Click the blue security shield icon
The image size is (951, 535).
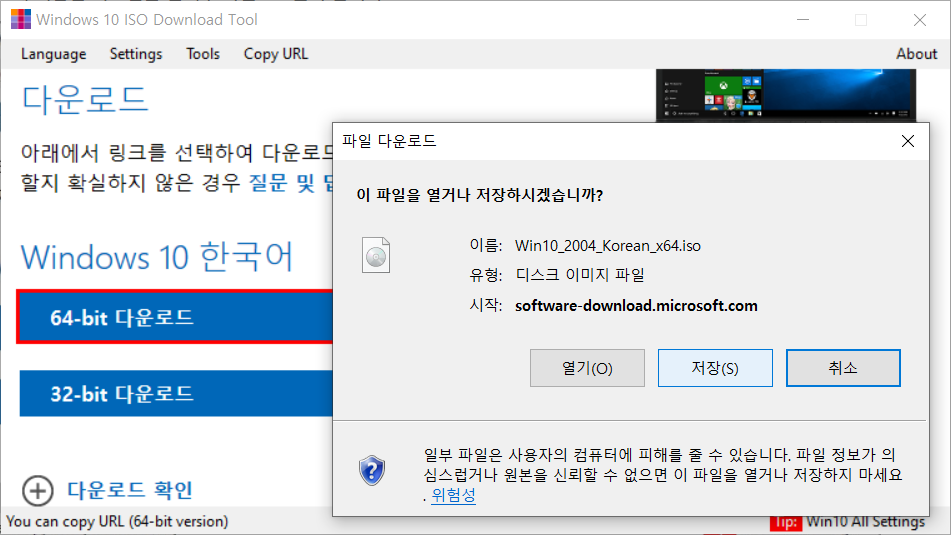point(372,470)
